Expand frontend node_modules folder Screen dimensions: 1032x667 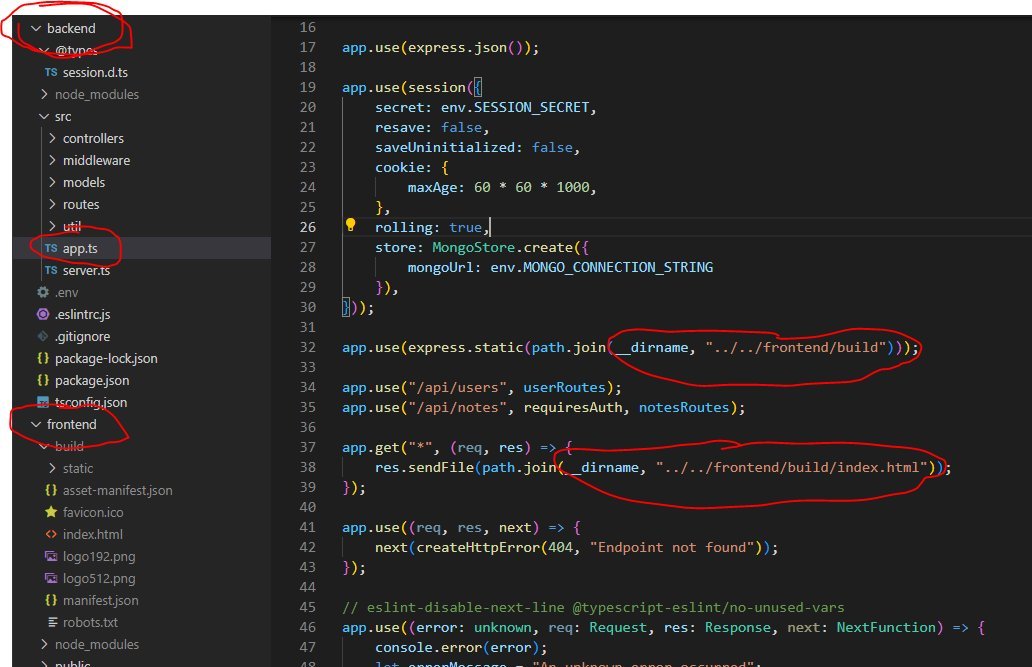97,645
